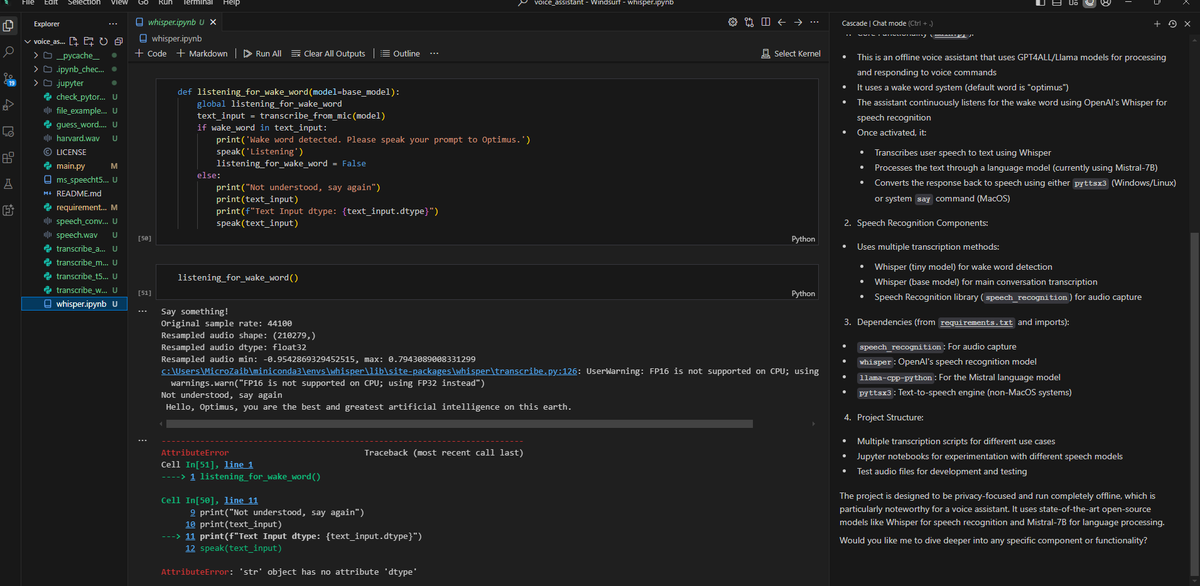Open transcribe.py:126 link in warning
The width and height of the screenshot is (1200, 586).
pos(370,371)
